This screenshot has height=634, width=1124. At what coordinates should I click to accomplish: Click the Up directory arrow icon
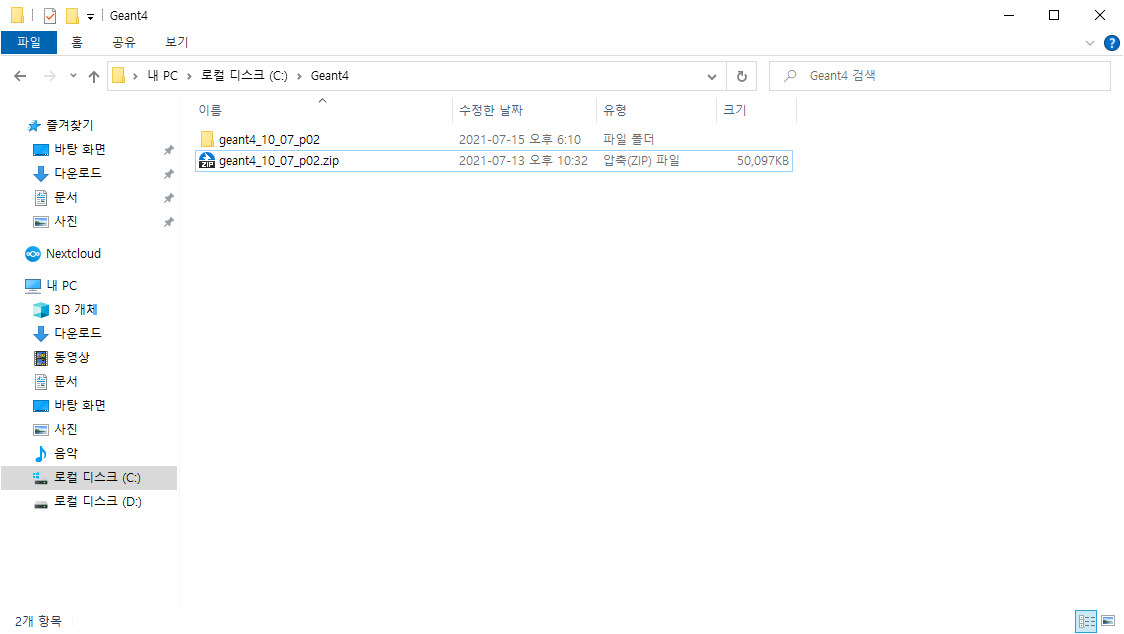point(94,76)
